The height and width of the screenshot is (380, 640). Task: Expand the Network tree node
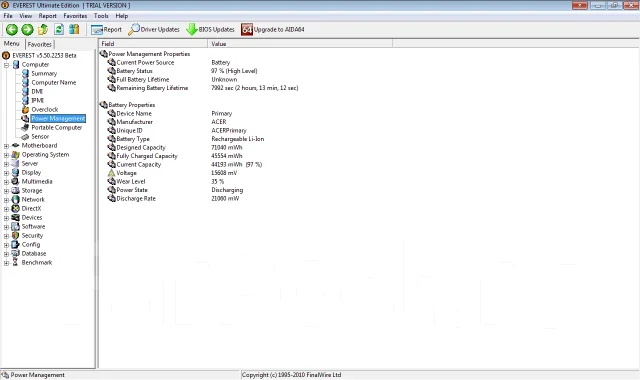pyautogui.click(x=6, y=200)
